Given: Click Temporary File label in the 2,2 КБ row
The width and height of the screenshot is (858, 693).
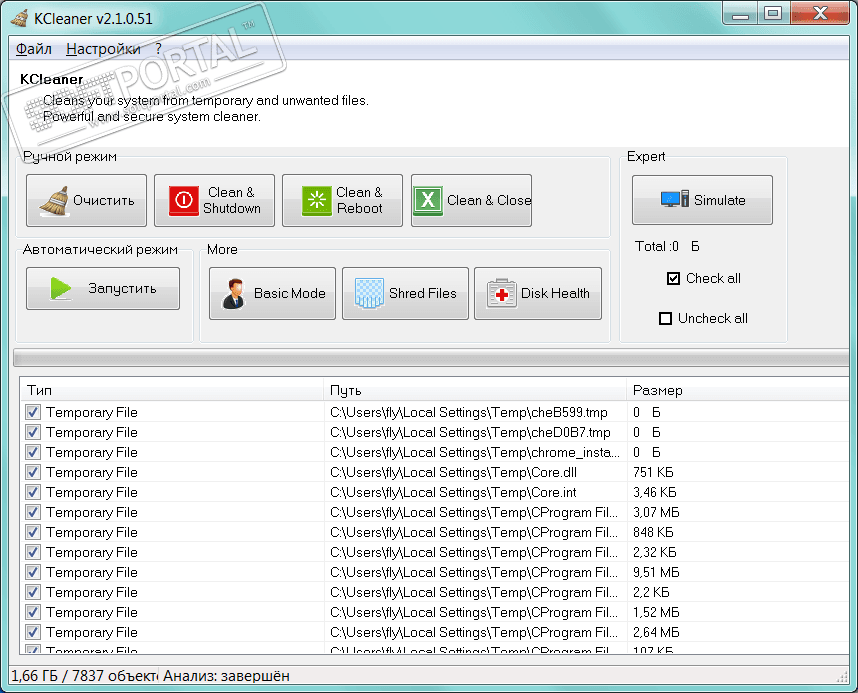Looking at the screenshot, I should coord(92,592).
